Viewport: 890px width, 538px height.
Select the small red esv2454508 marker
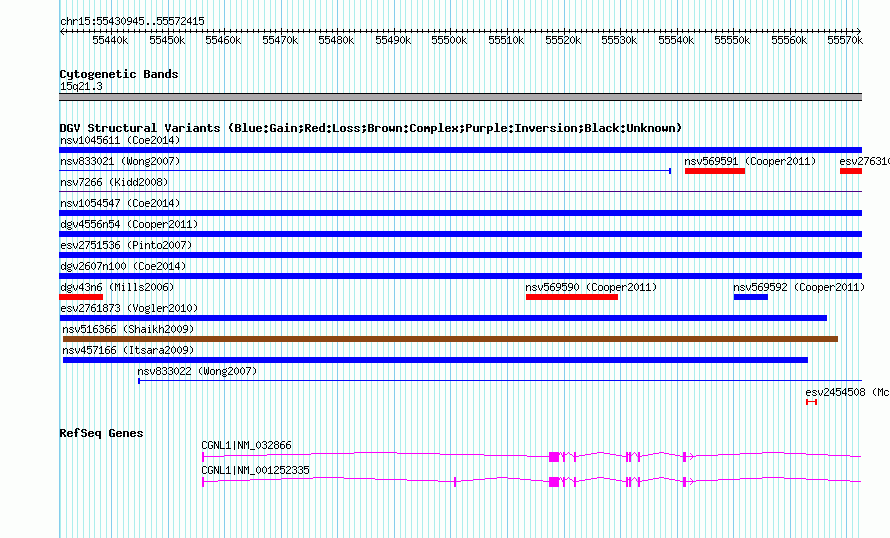812,402
